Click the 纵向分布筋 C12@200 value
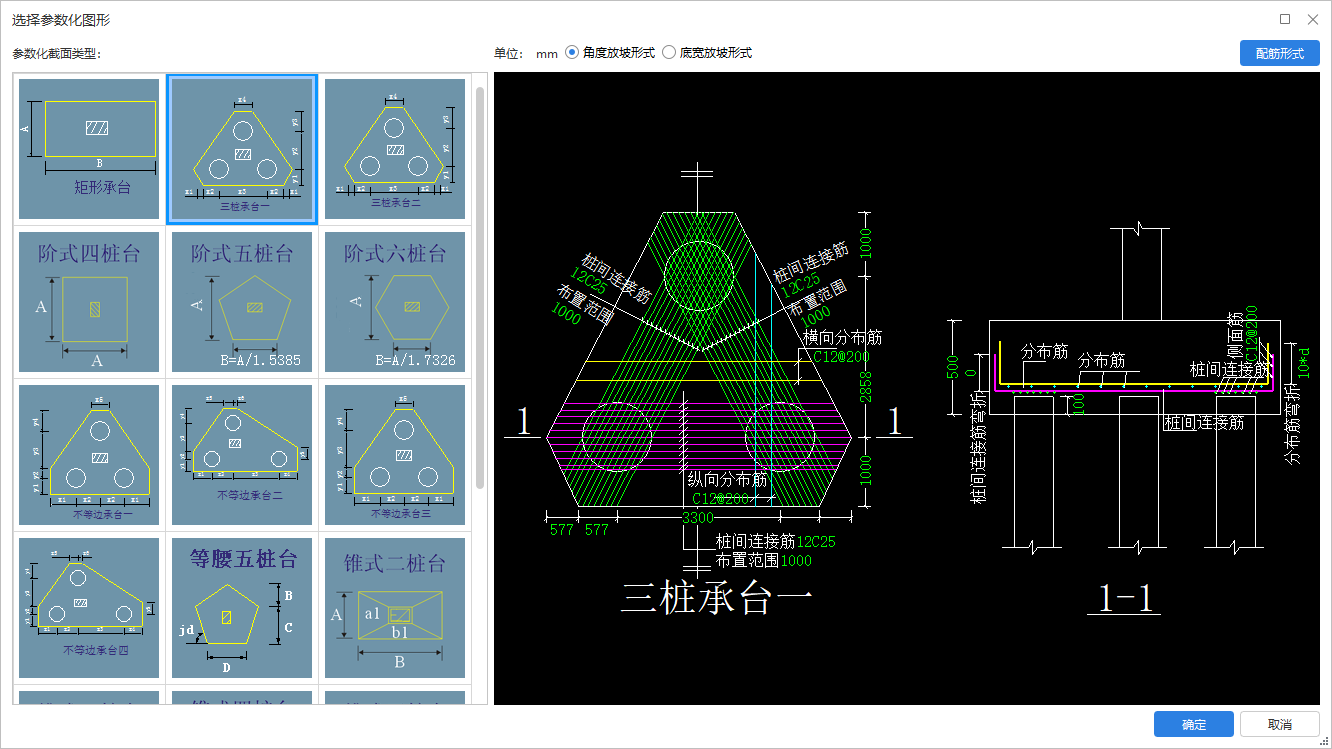This screenshot has height=749, width=1332. click(720, 498)
